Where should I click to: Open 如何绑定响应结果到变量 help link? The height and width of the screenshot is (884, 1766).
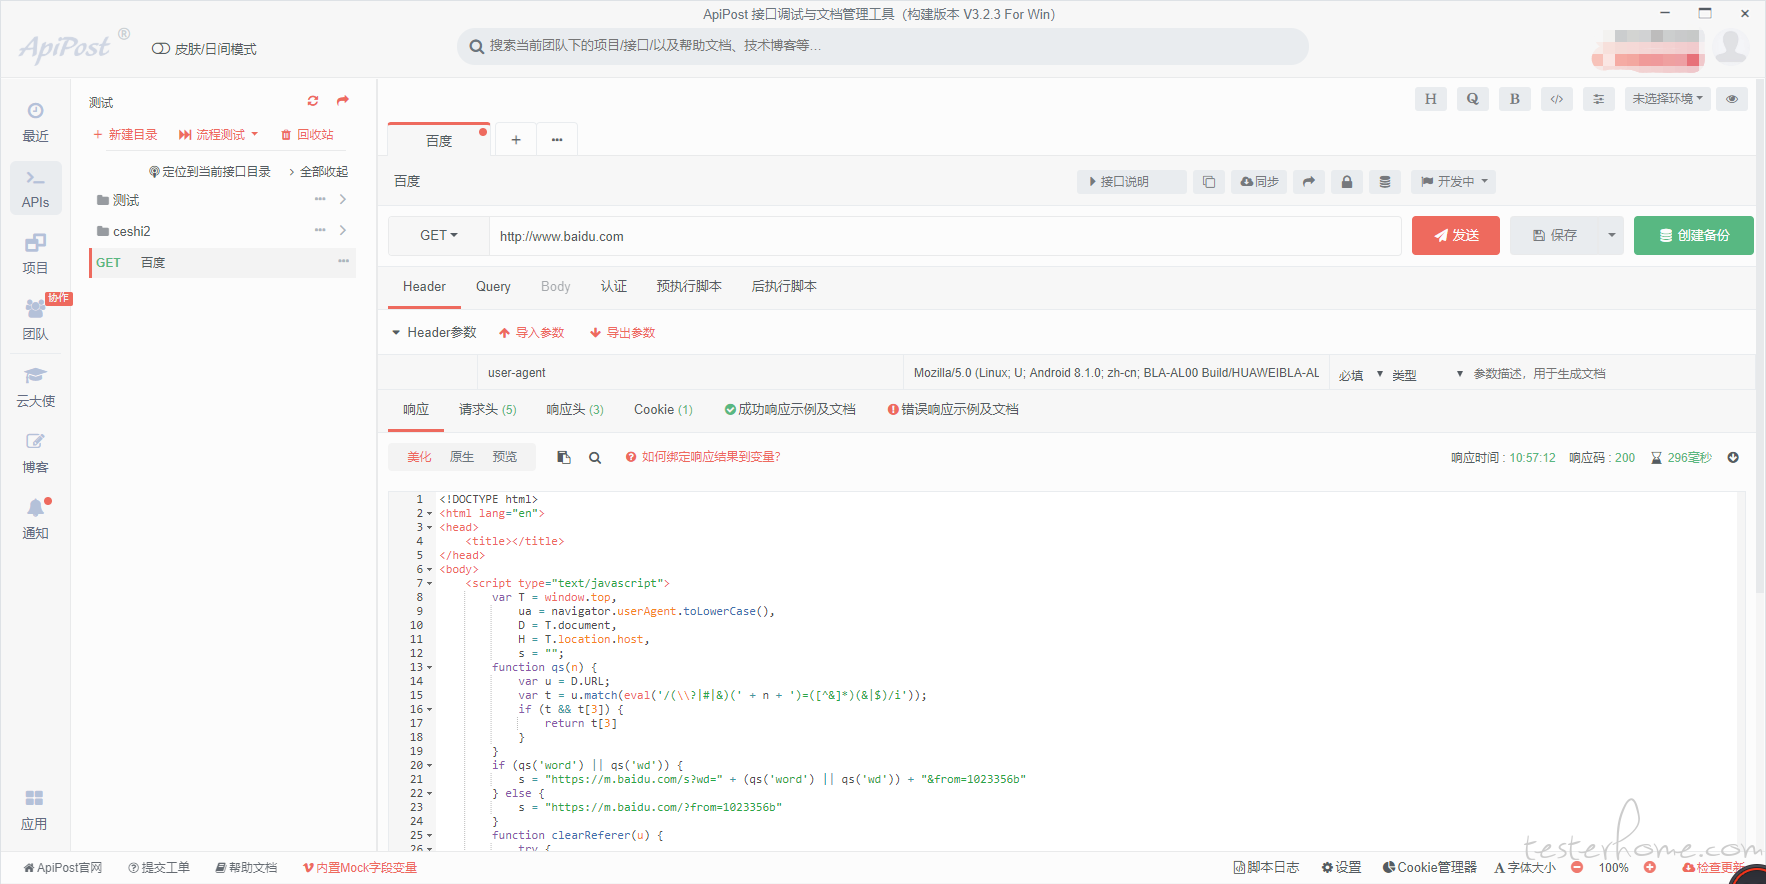tap(703, 457)
